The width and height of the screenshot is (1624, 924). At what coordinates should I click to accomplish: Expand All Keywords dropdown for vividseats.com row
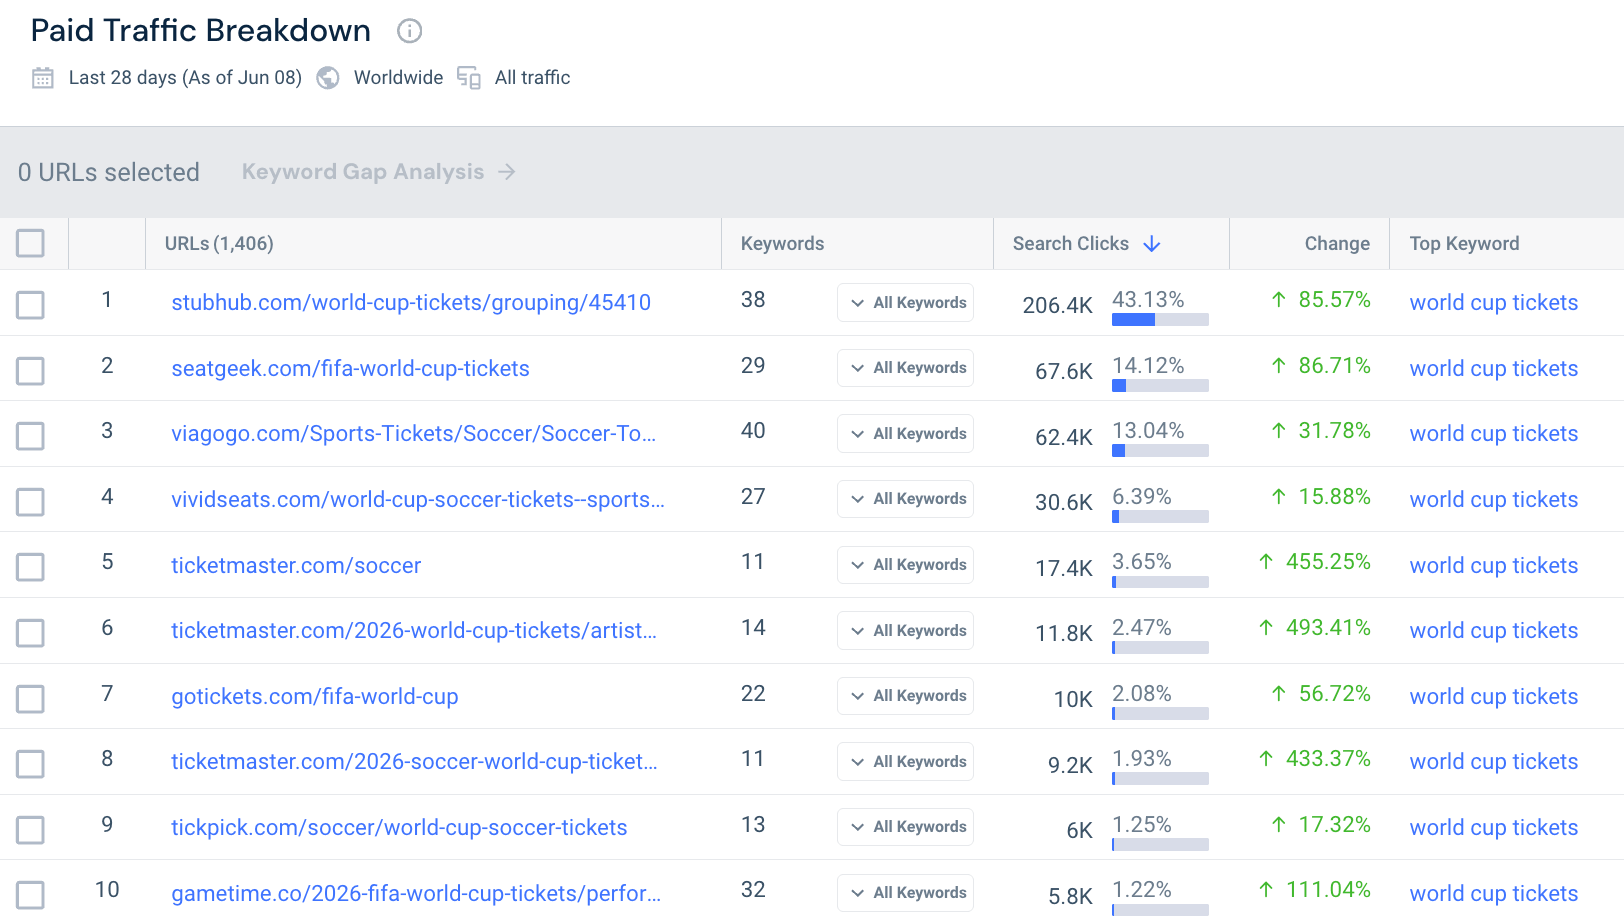click(905, 499)
